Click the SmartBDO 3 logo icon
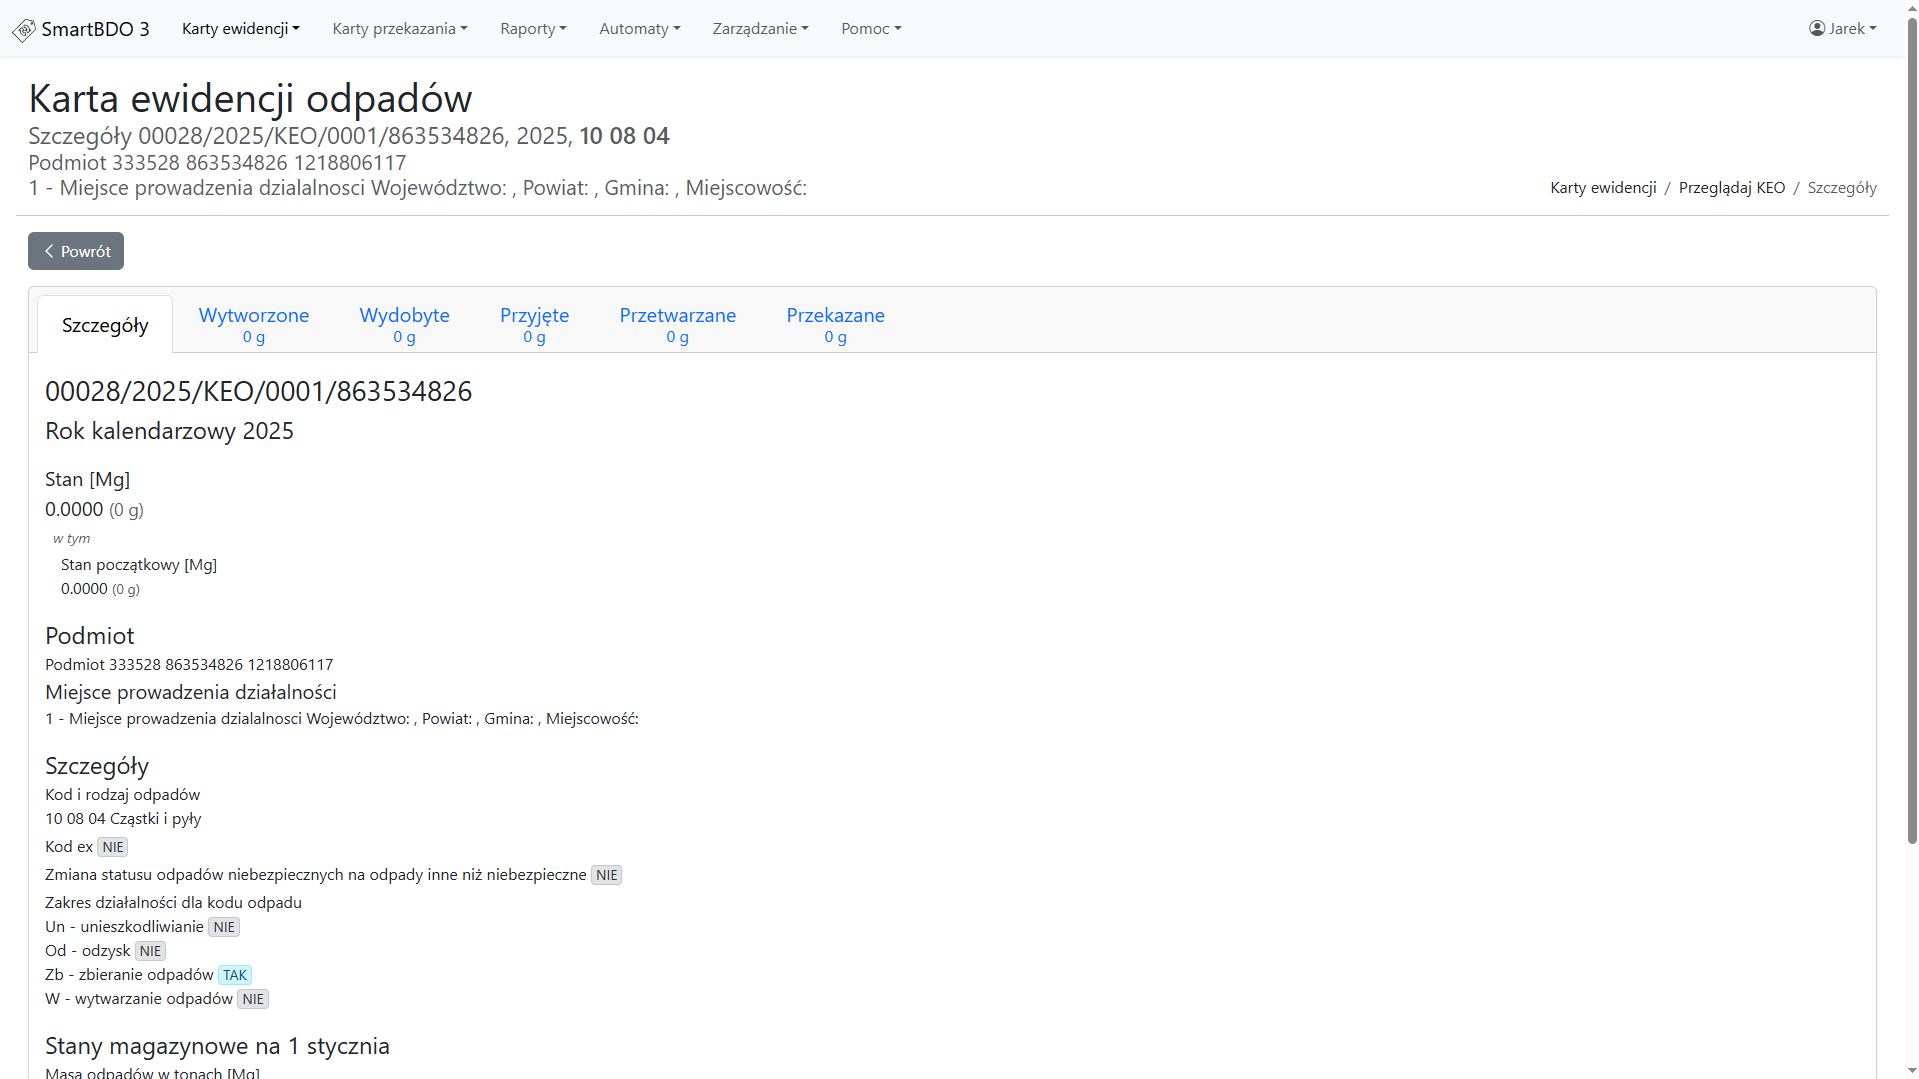1919x1079 pixels. click(24, 30)
